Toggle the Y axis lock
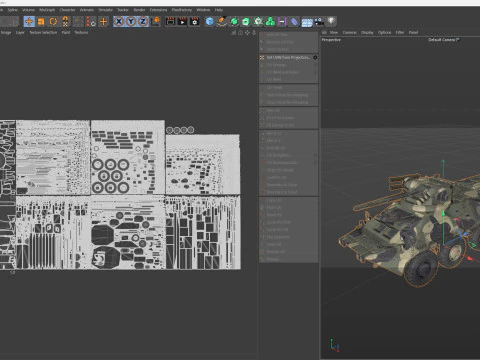 point(131,22)
